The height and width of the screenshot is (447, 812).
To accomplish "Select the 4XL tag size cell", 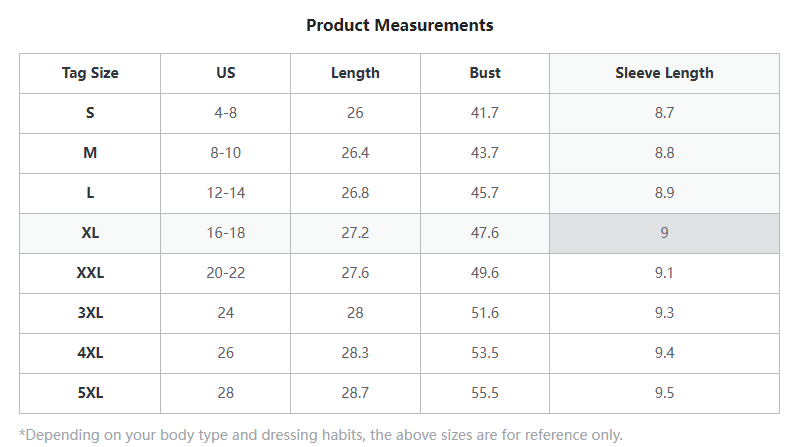I will (90, 353).
